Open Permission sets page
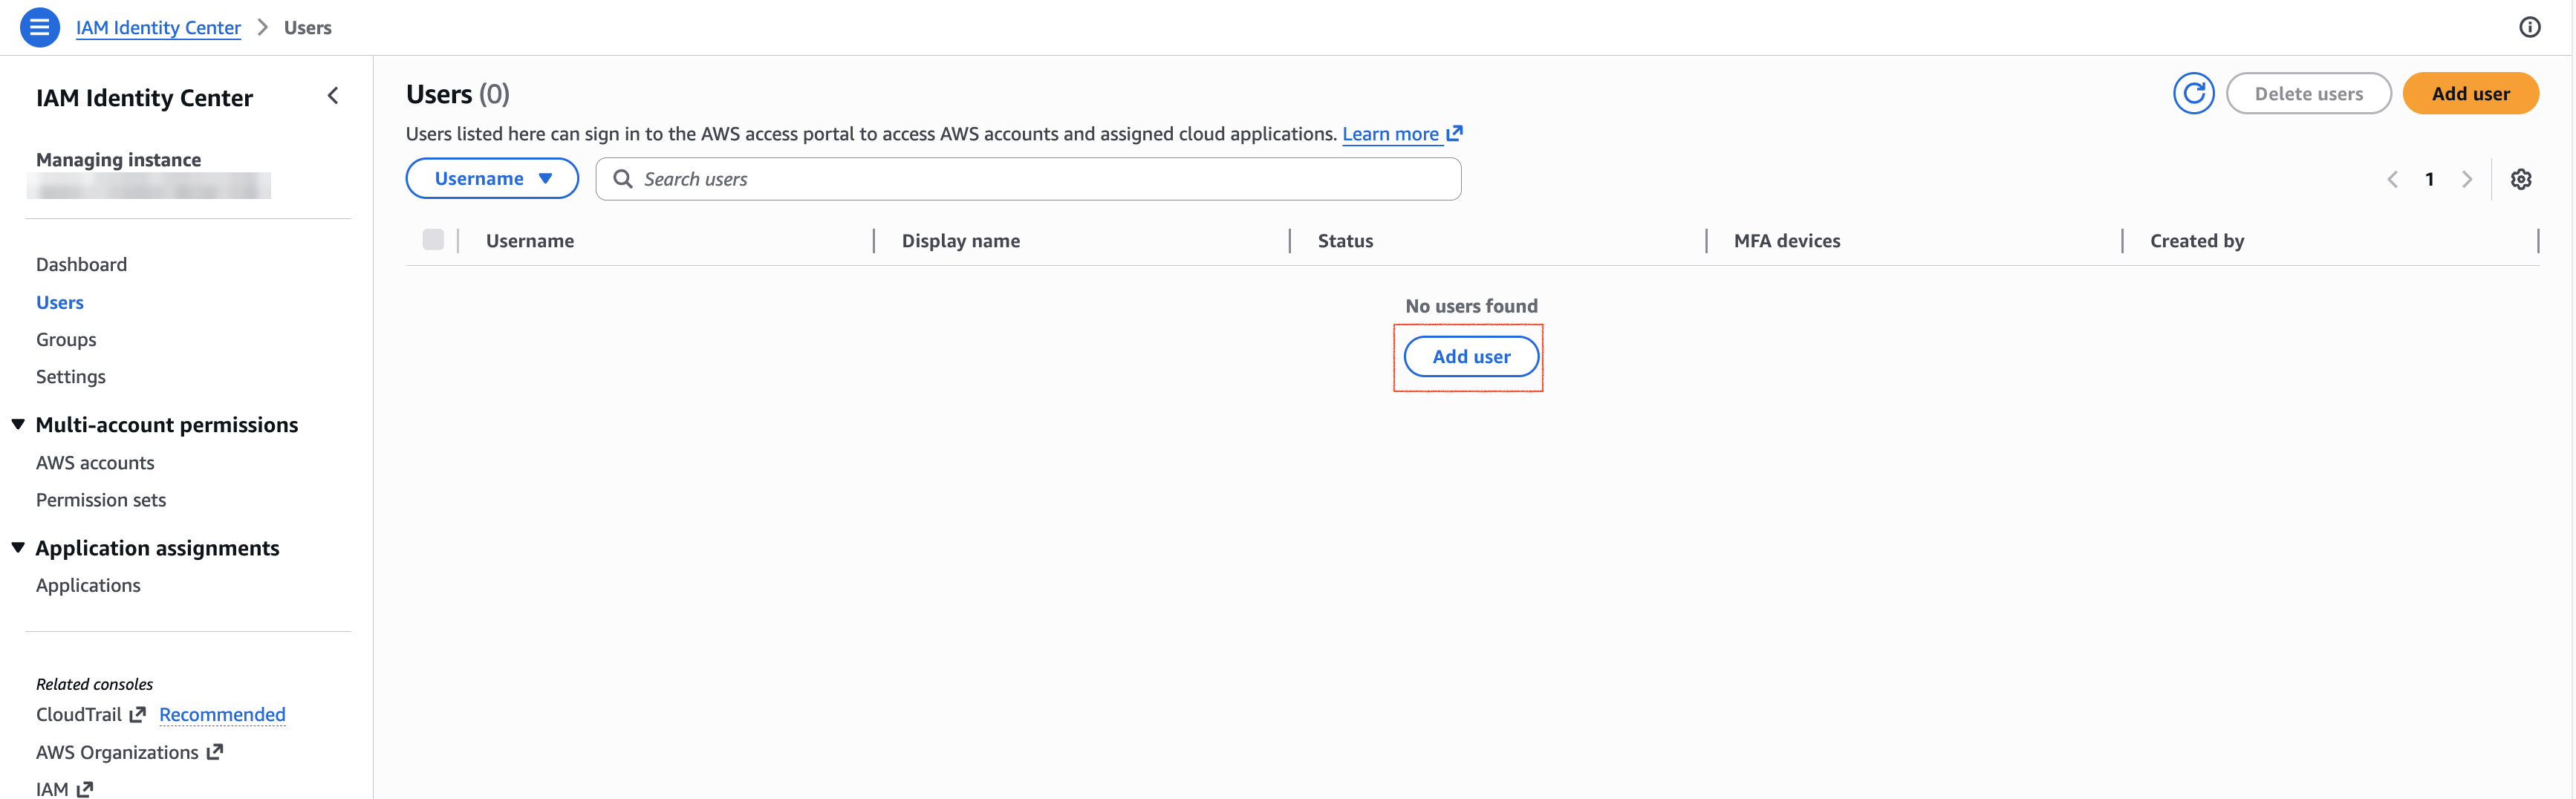Viewport: 2576px width, 799px height. tap(101, 499)
